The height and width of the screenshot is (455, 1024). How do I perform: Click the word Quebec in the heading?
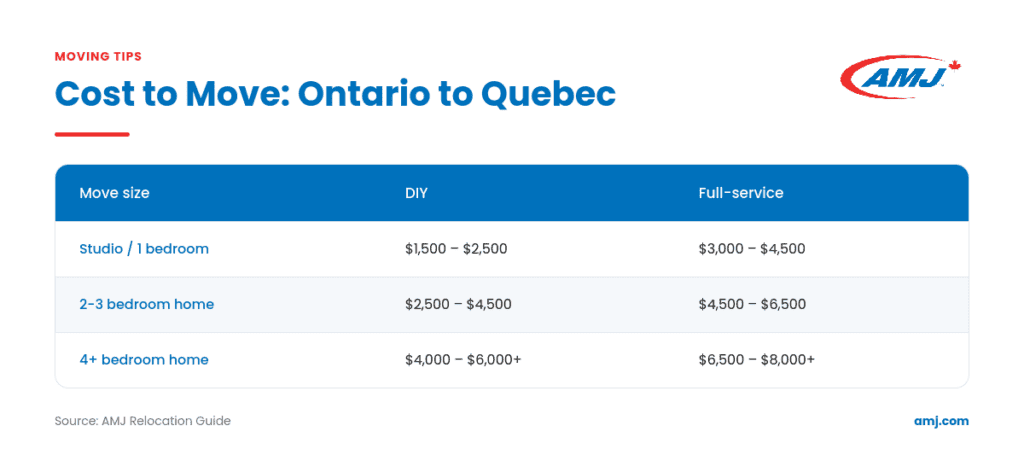coord(549,95)
